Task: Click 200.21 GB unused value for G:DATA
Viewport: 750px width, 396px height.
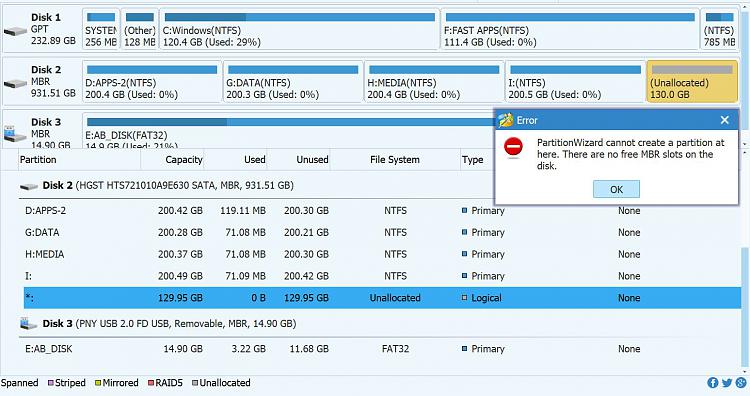Action: pos(306,232)
